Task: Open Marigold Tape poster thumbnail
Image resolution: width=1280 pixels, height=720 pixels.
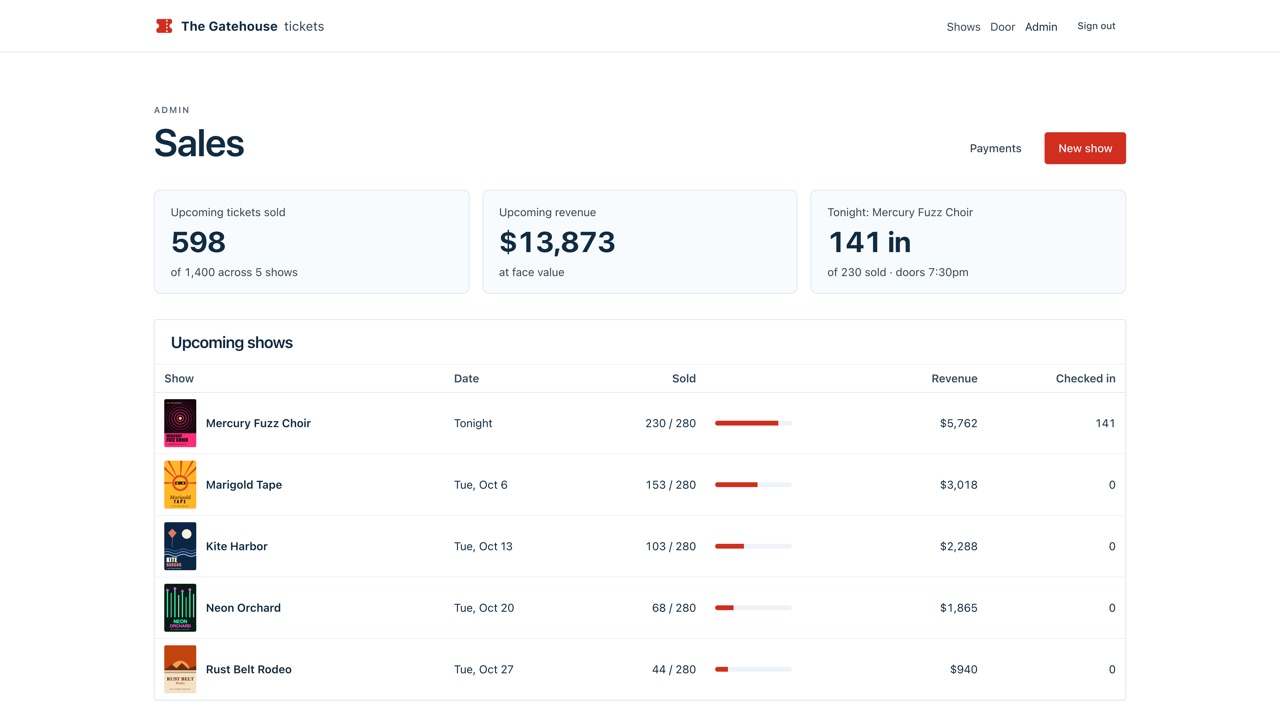Action: 180,485
